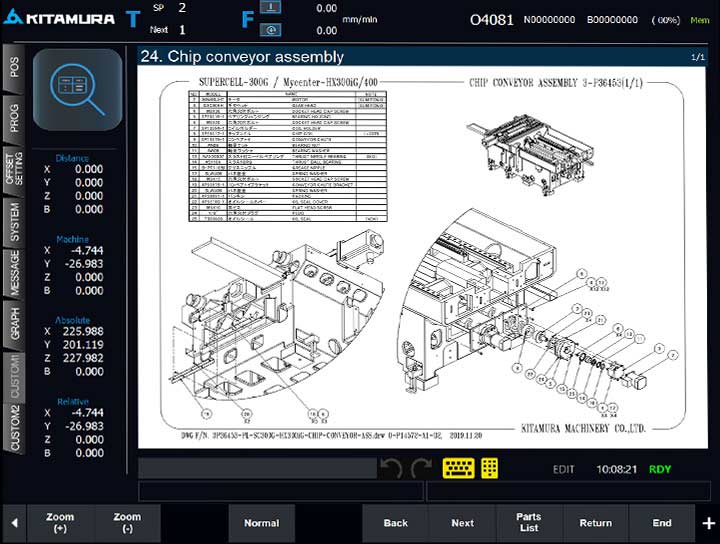Open the yellow on-screen keyboard icon
The image size is (720, 544).
tap(458, 468)
